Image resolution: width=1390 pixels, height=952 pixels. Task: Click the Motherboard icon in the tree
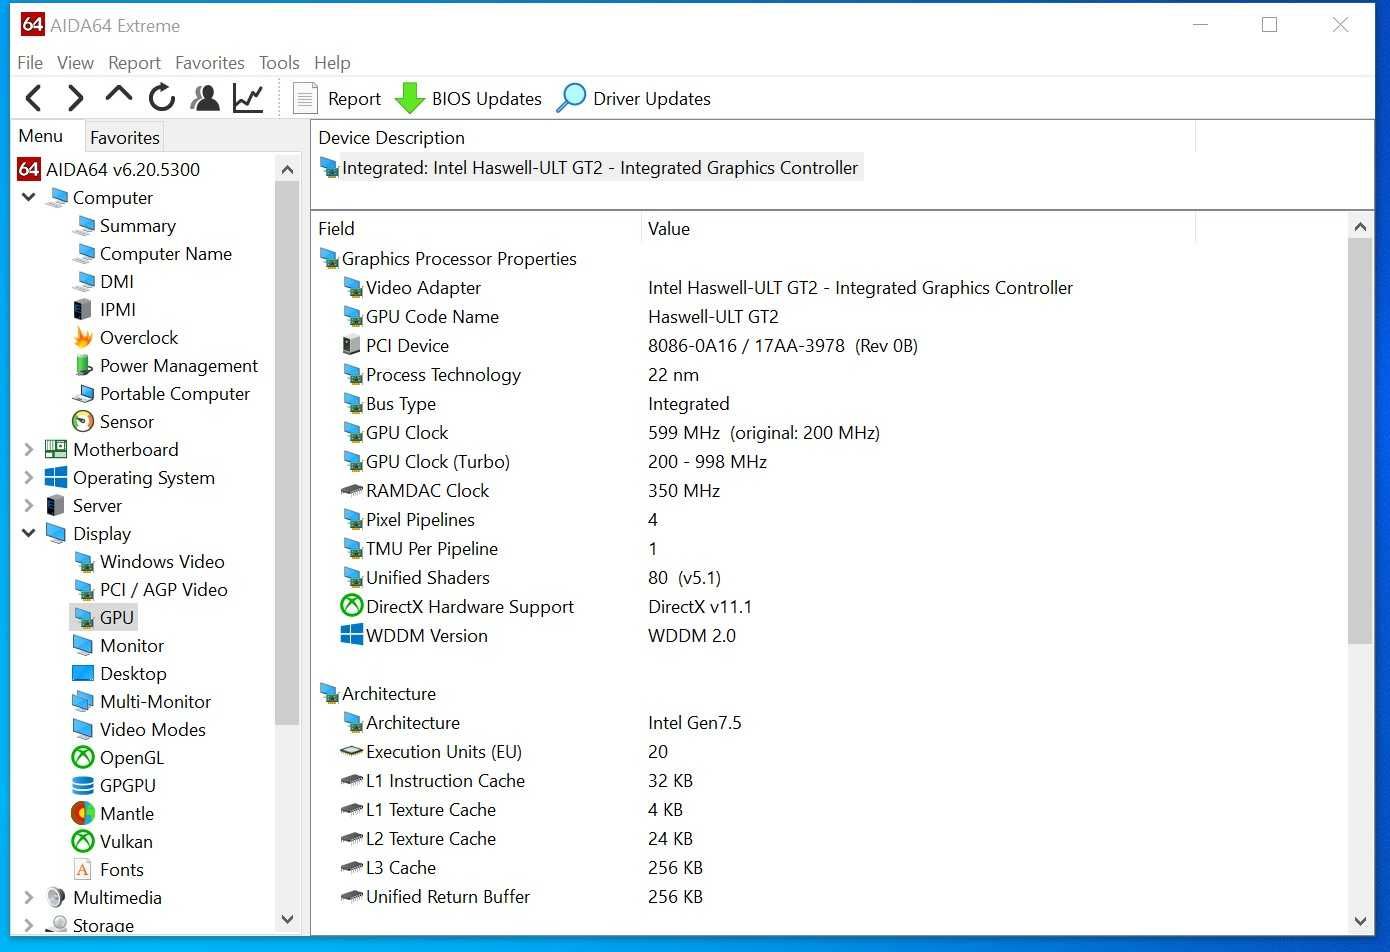(56, 450)
